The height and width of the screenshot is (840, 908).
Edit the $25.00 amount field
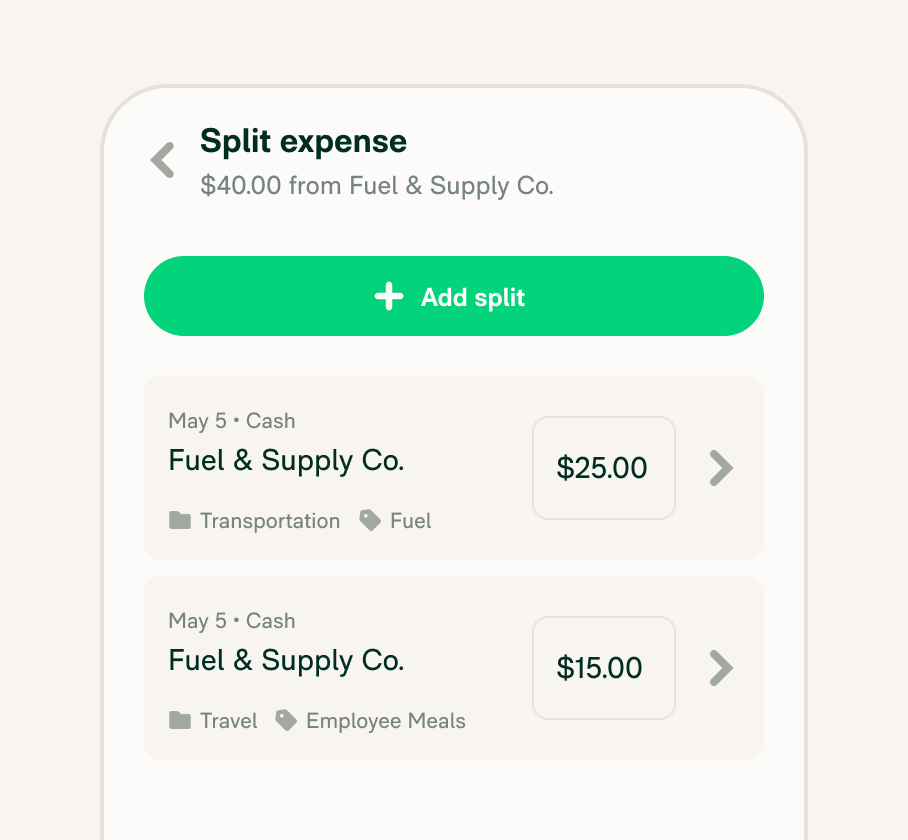(603, 468)
